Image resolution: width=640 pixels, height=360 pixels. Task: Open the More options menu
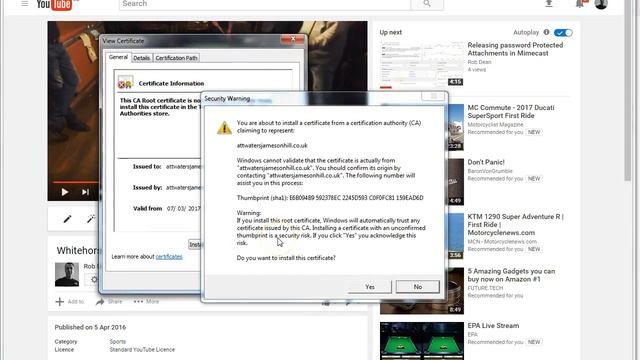coord(146,302)
